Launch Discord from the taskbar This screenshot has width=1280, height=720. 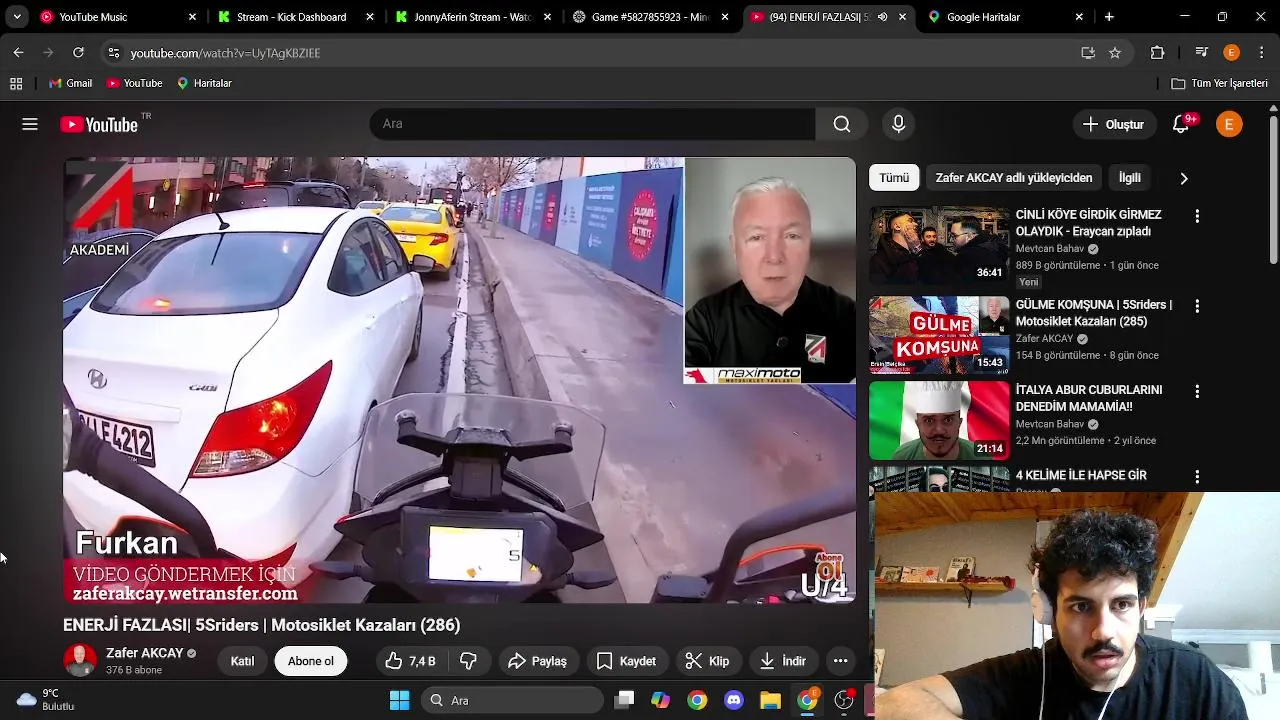[x=733, y=700]
